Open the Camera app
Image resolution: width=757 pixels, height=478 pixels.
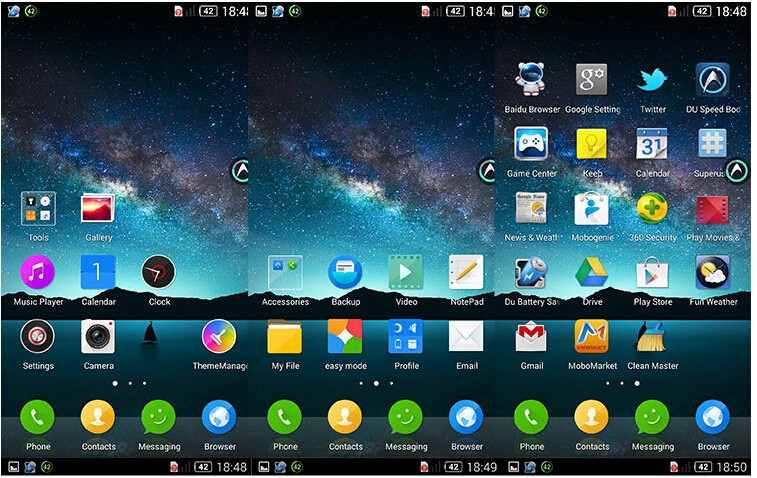click(x=98, y=337)
